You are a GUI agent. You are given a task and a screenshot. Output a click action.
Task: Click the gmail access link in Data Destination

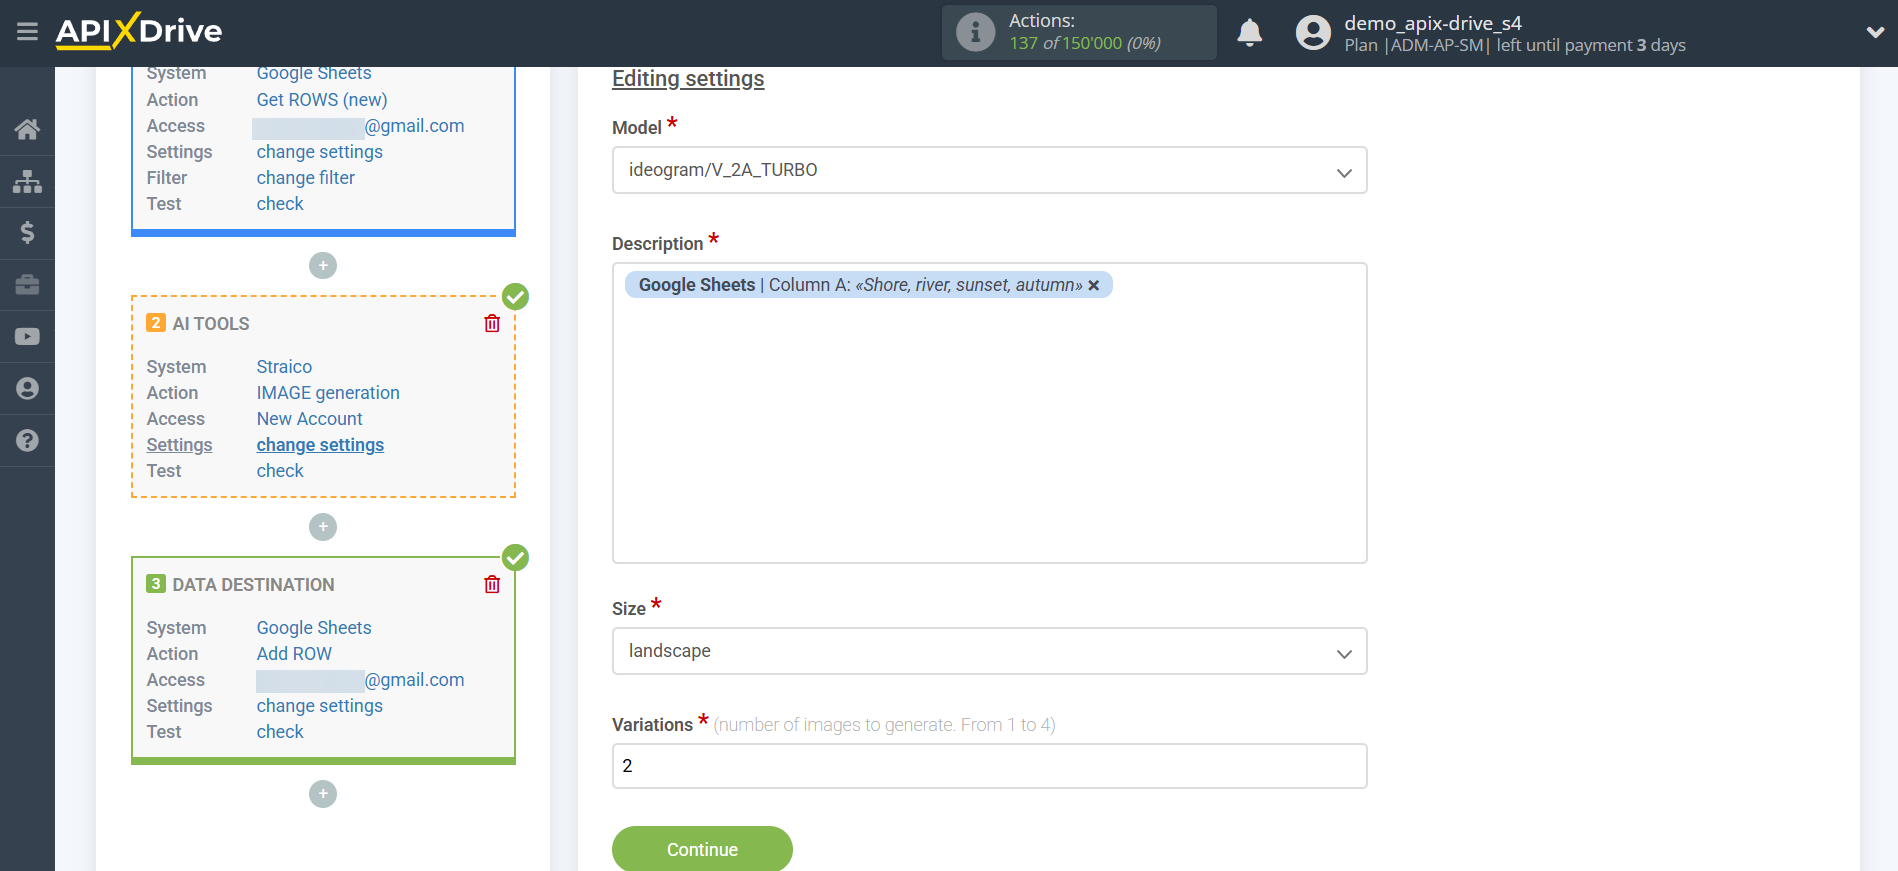(360, 680)
